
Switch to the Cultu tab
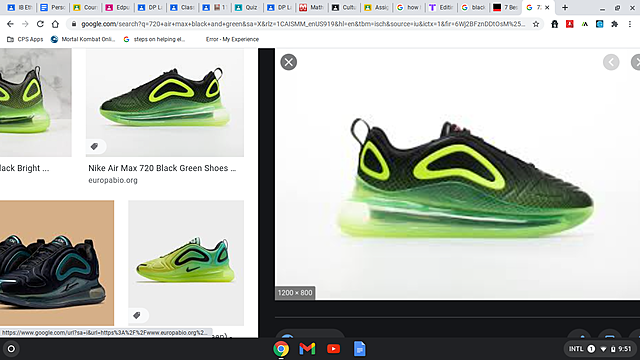344,7
